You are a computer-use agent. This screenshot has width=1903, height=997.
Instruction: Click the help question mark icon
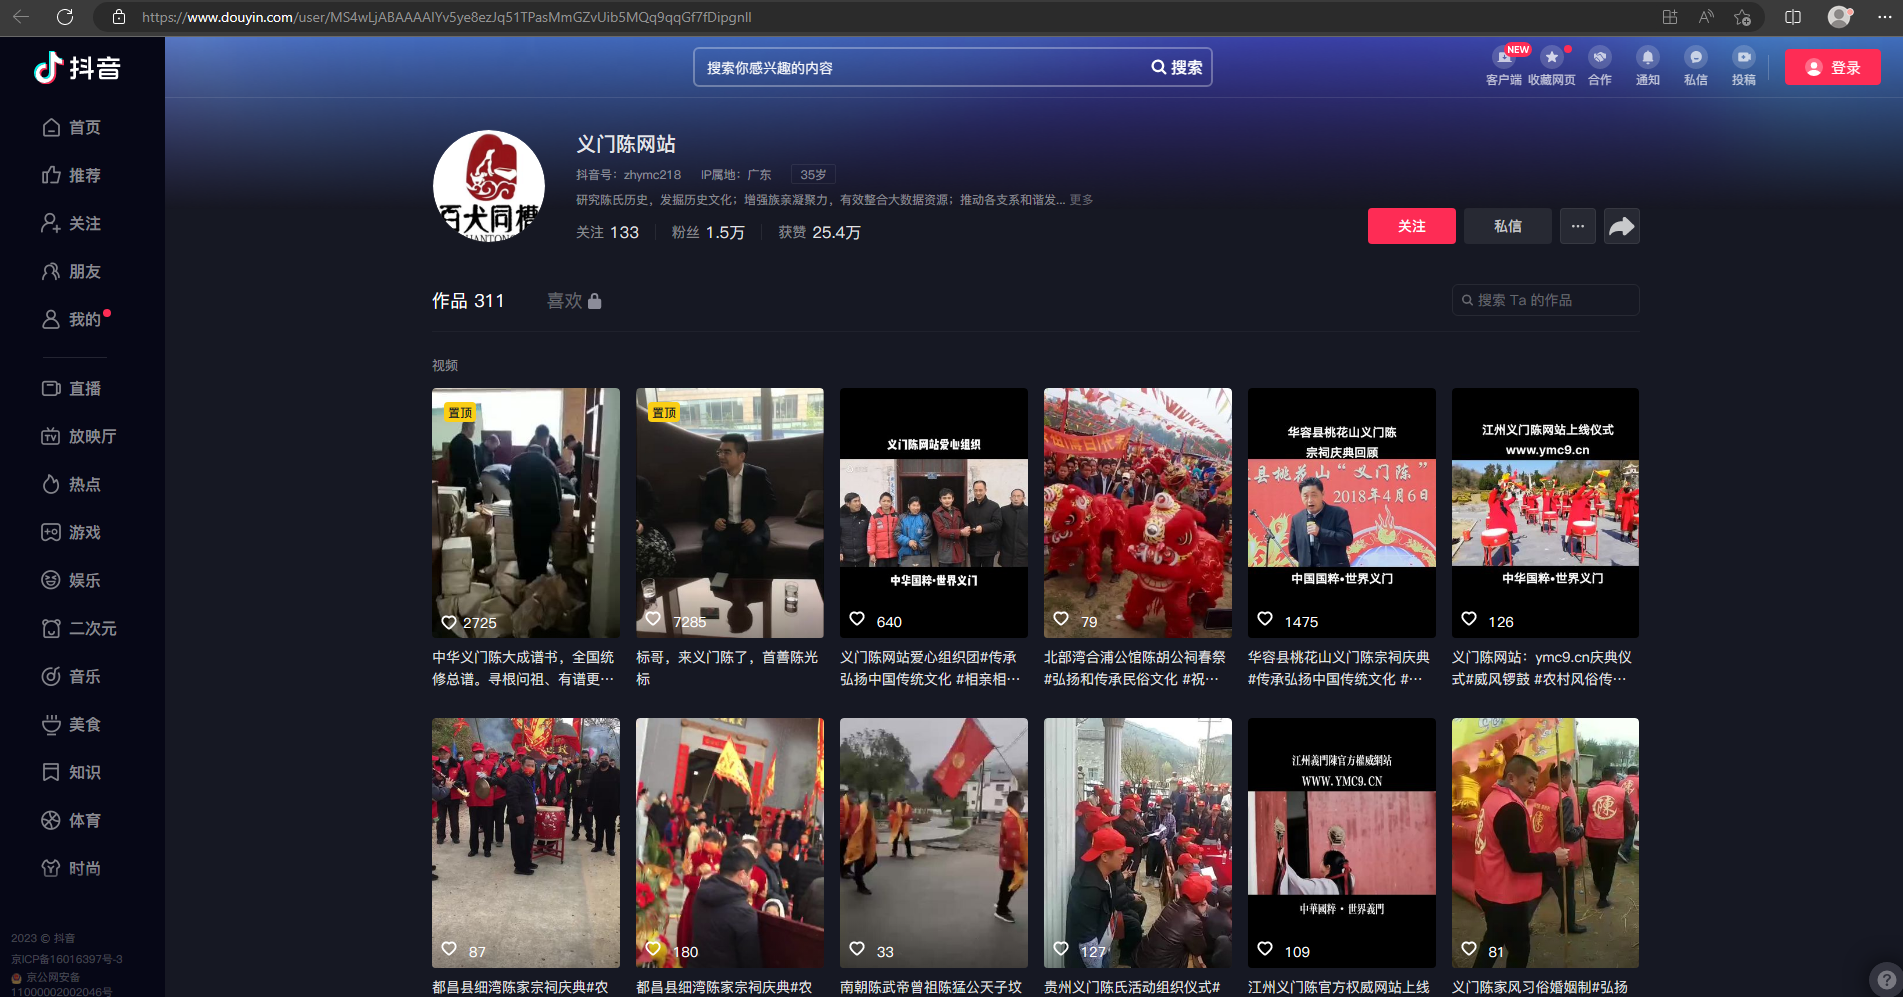click(x=1886, y=980)
